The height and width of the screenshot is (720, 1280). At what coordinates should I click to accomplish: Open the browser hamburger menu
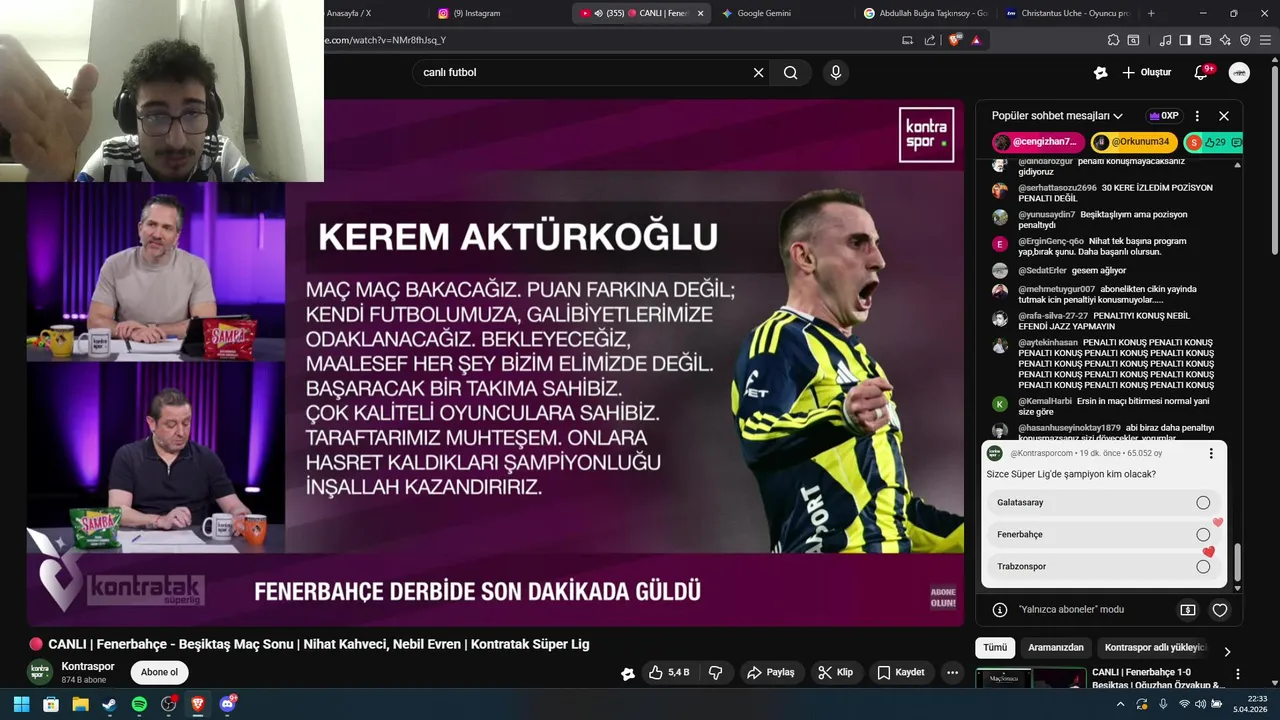tap(1265, 40)
